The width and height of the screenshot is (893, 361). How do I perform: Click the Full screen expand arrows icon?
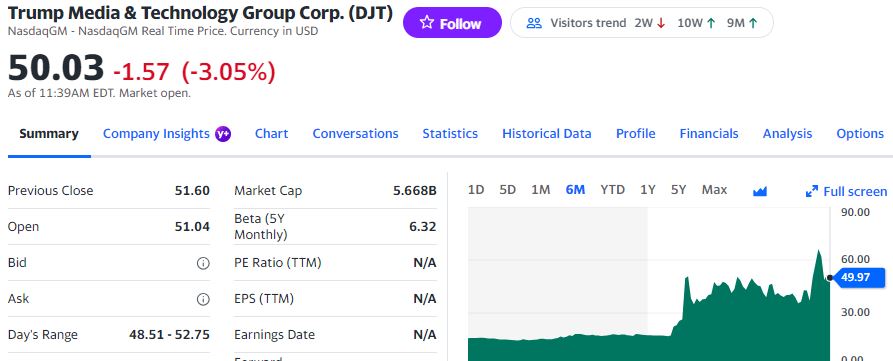pos(812,191)
